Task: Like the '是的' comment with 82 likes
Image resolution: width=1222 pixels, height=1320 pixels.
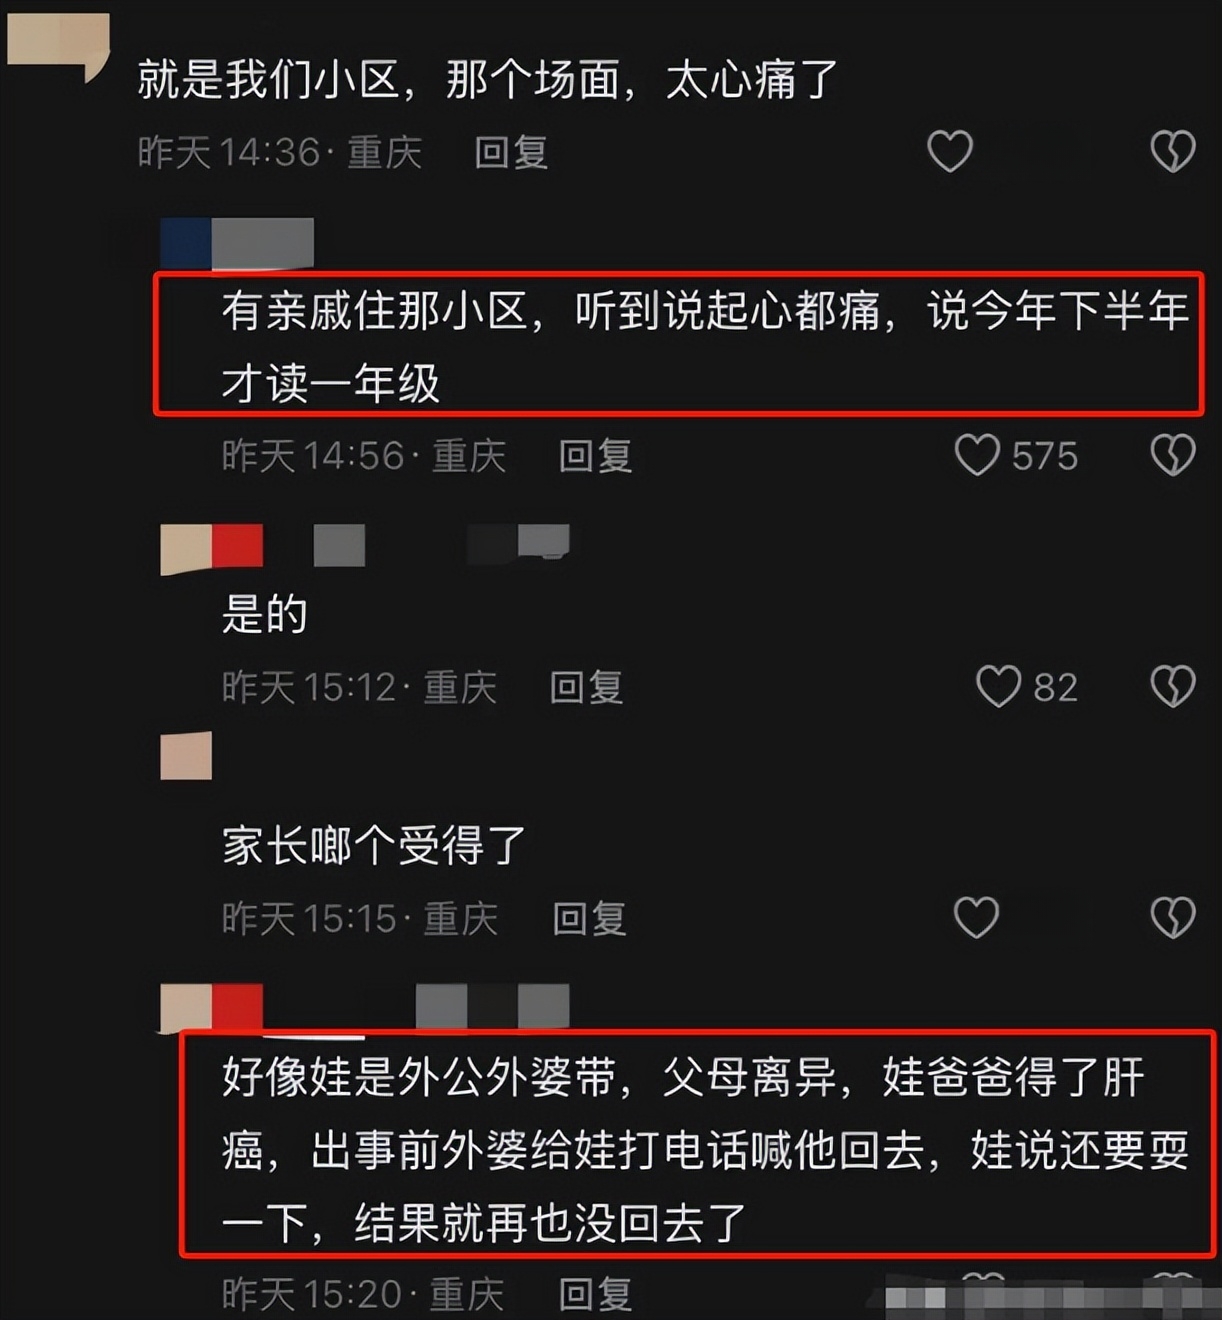Action: pos(998,687)
